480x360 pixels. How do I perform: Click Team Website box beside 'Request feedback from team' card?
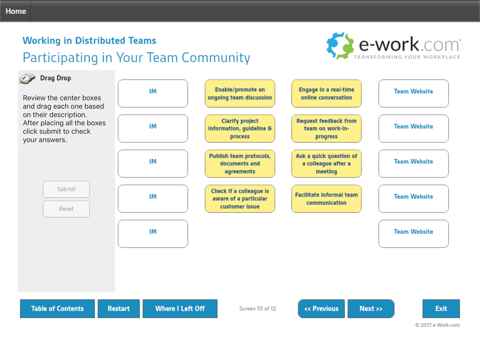click(413, 129)
